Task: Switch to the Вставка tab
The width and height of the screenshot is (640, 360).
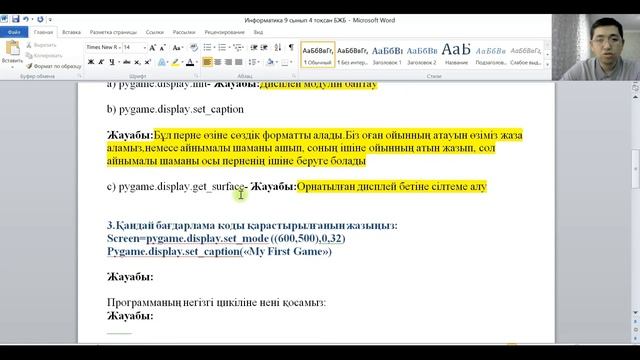Action: (71, 32)
